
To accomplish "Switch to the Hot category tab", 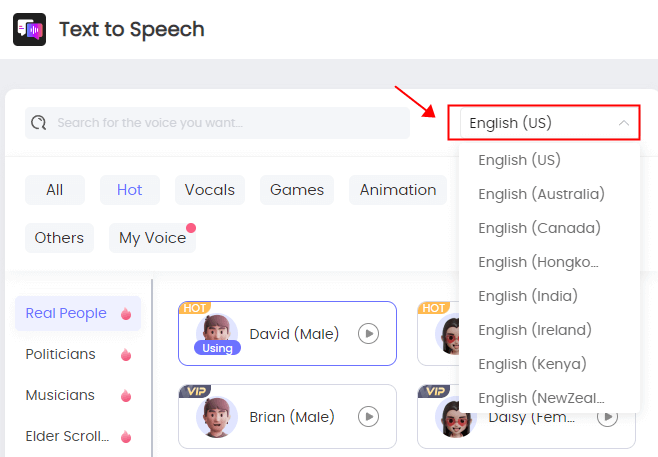I will point(130,190).
